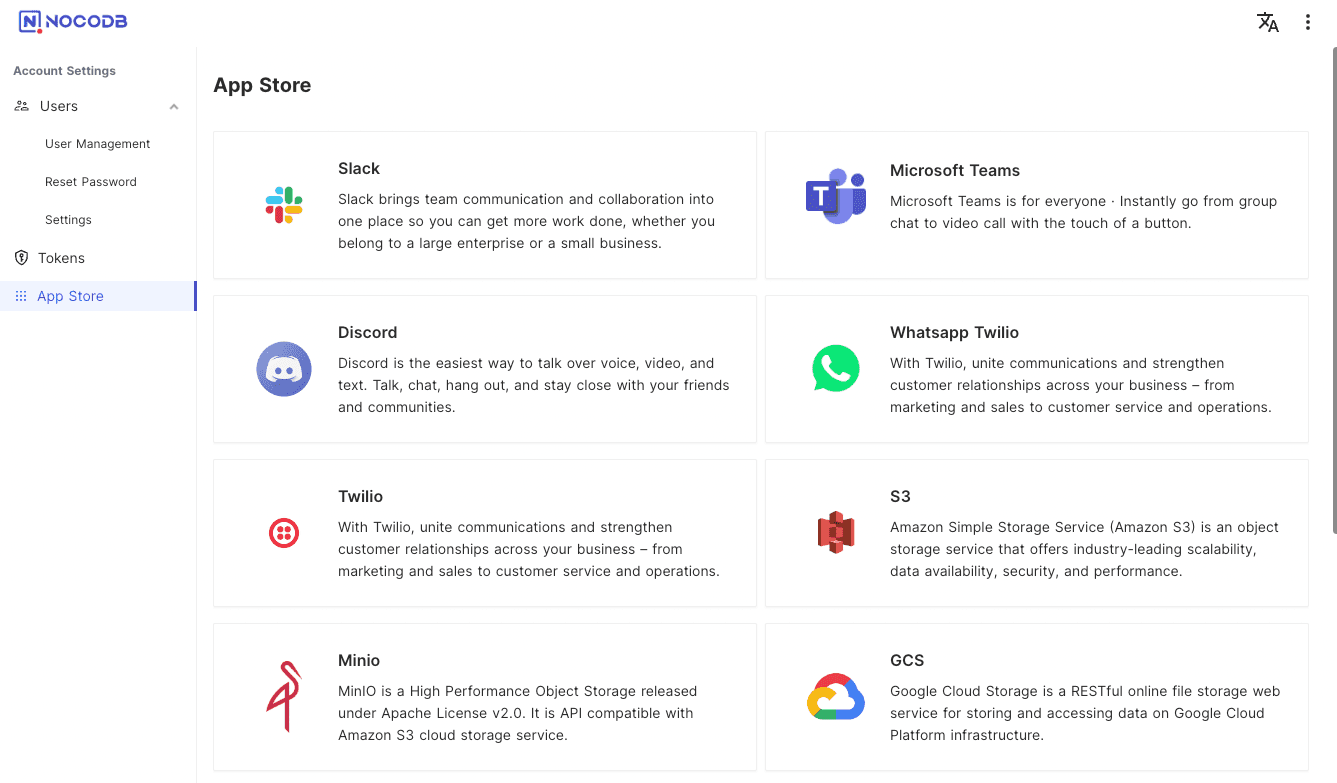The height and width of the screenshot is (783, 1337).
Task: Select User Management in the sidebar
Action: (x=97, y=143)
